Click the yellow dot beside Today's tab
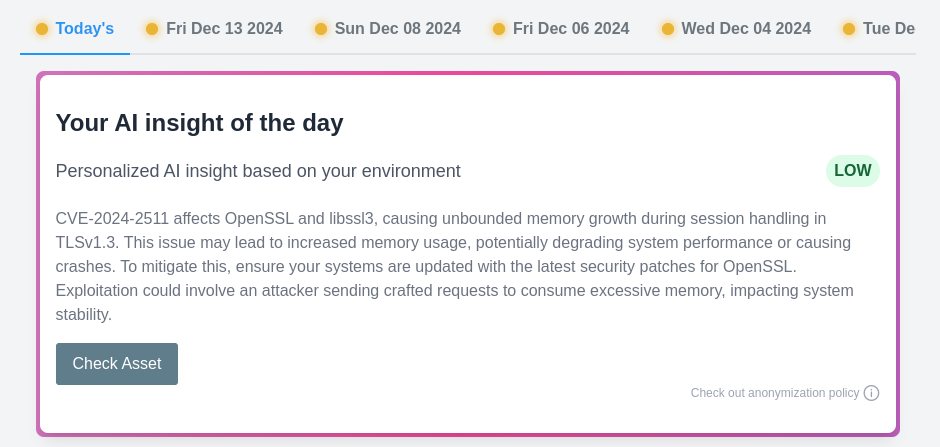 tap(42, 29)
